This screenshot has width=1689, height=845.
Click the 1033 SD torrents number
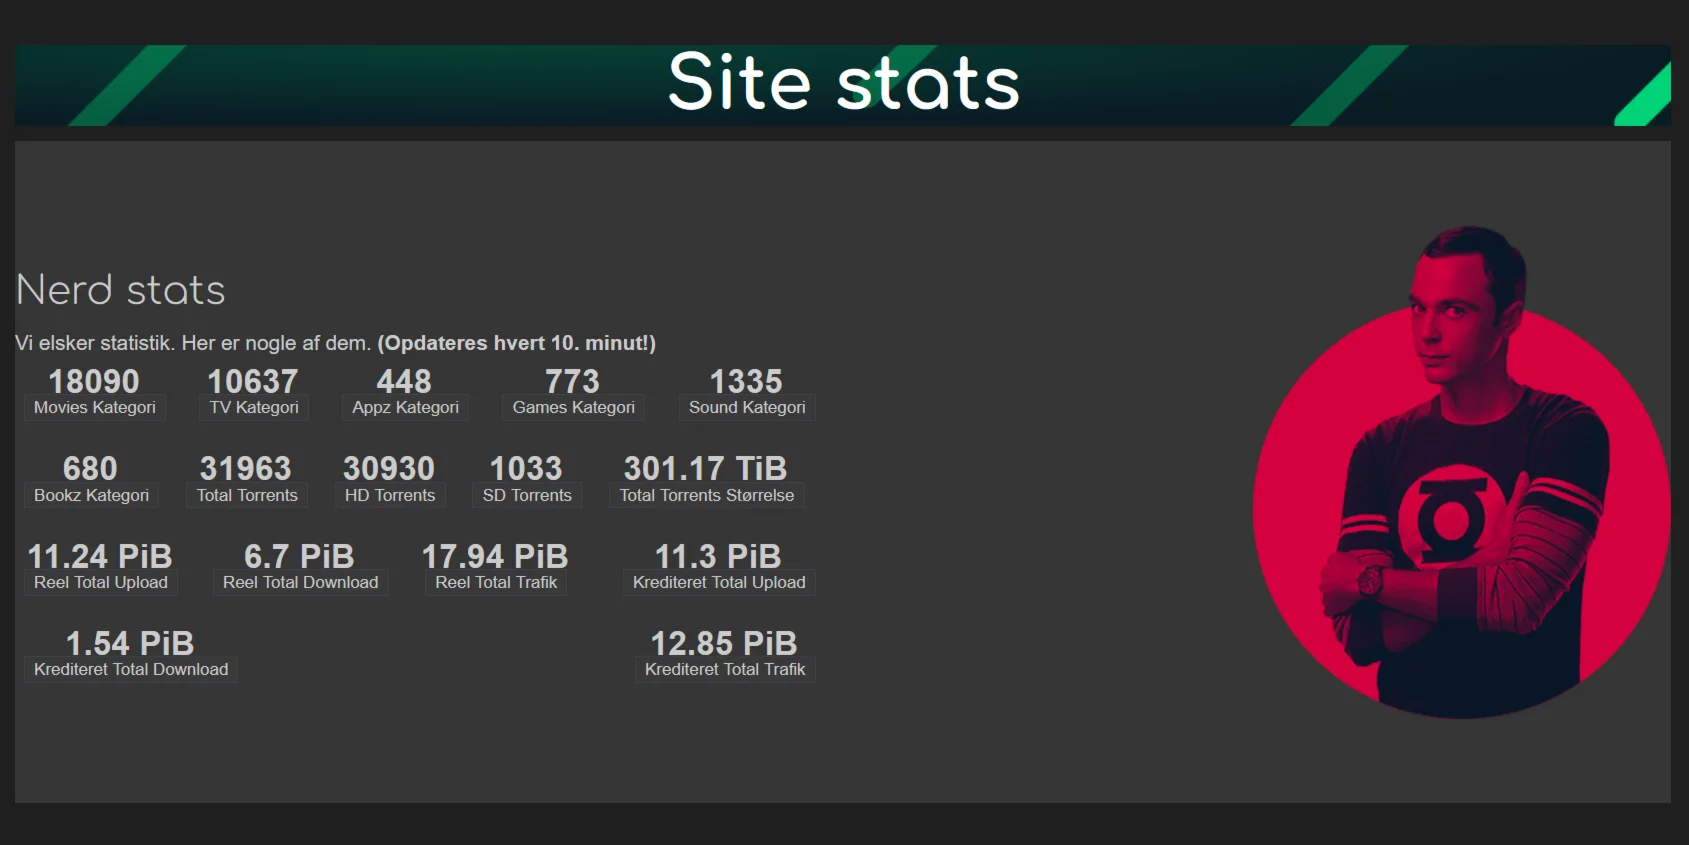point(526,468)
